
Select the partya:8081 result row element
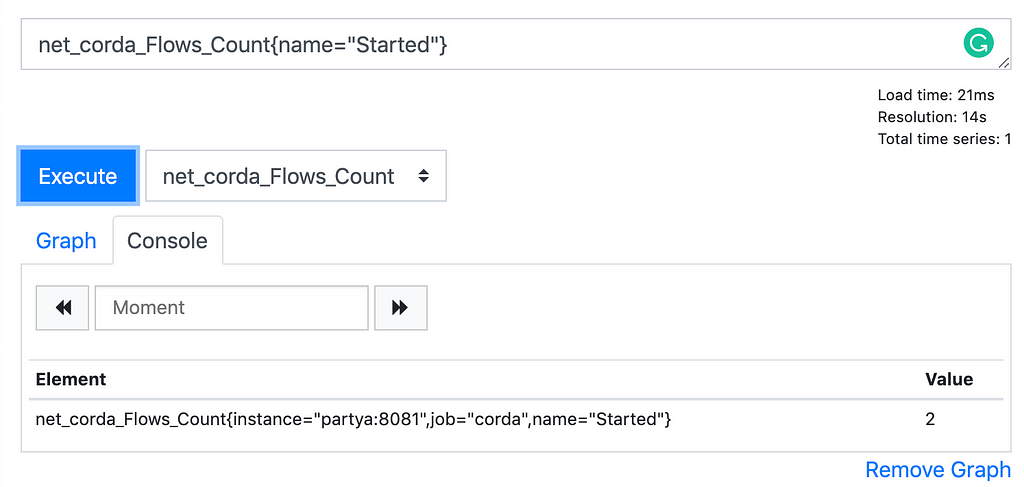353,419
